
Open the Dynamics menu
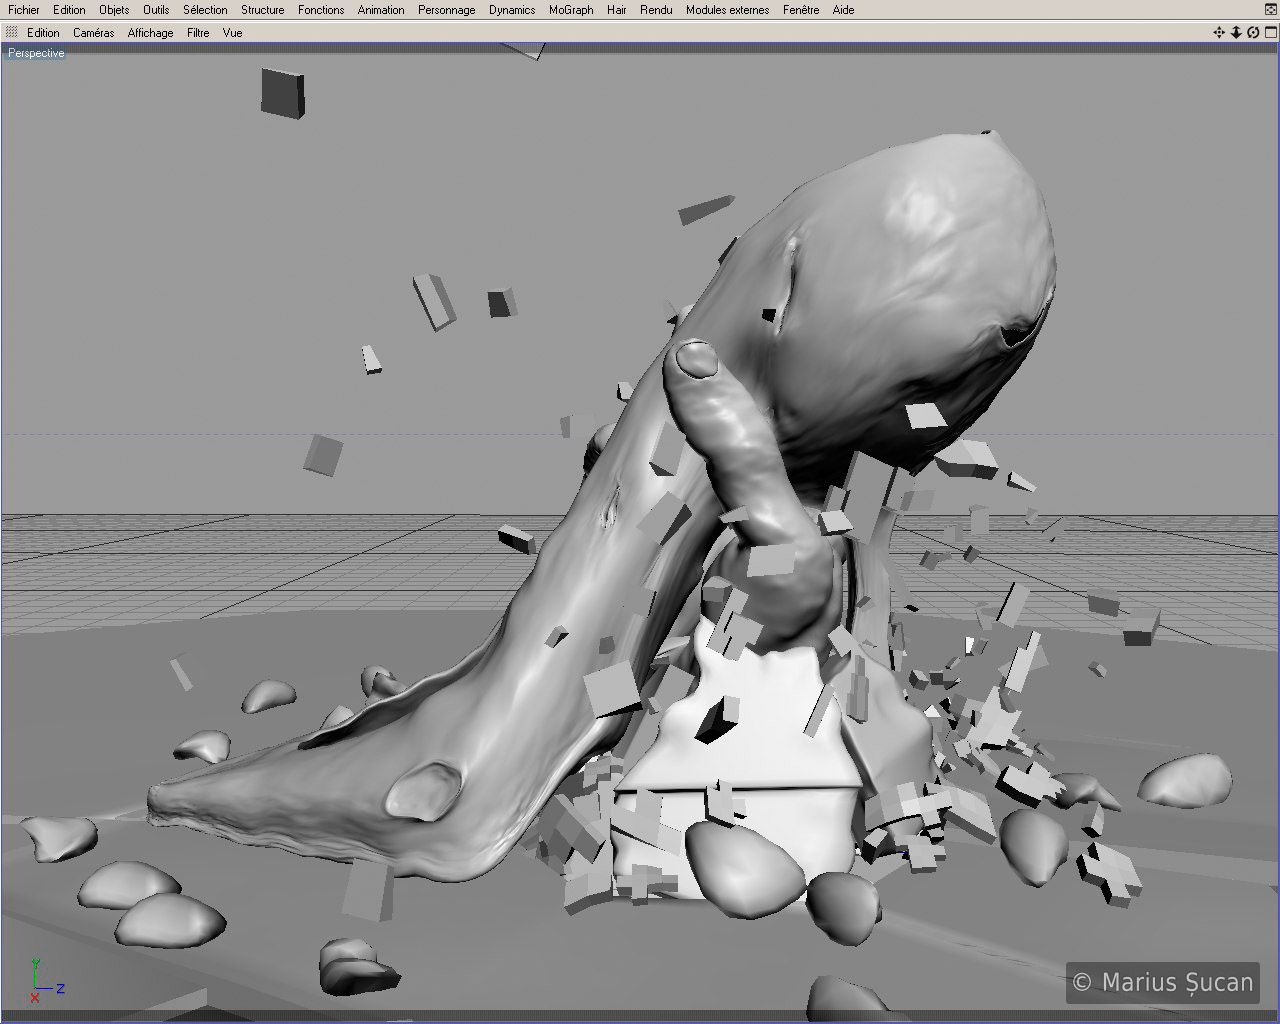[x=512, y=10]
